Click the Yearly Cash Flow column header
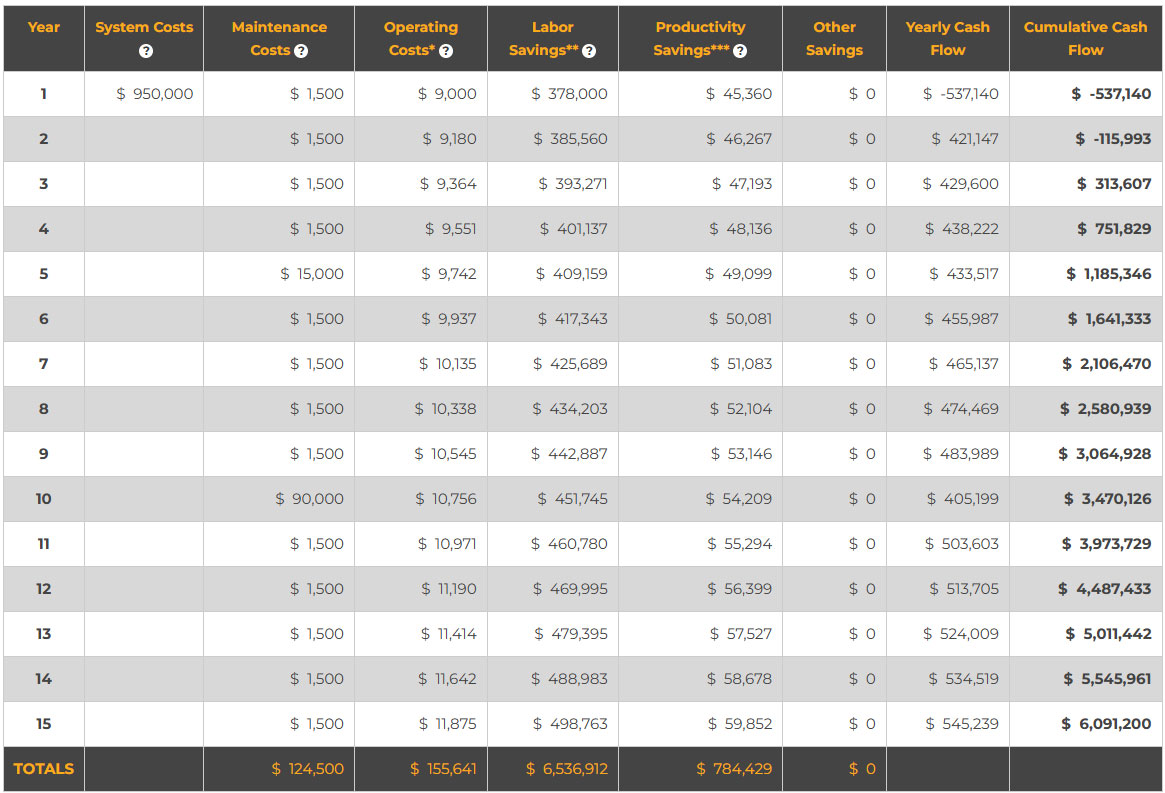Image resolution: width=1165 pixels, height=793 pixels. click(947, 39)
